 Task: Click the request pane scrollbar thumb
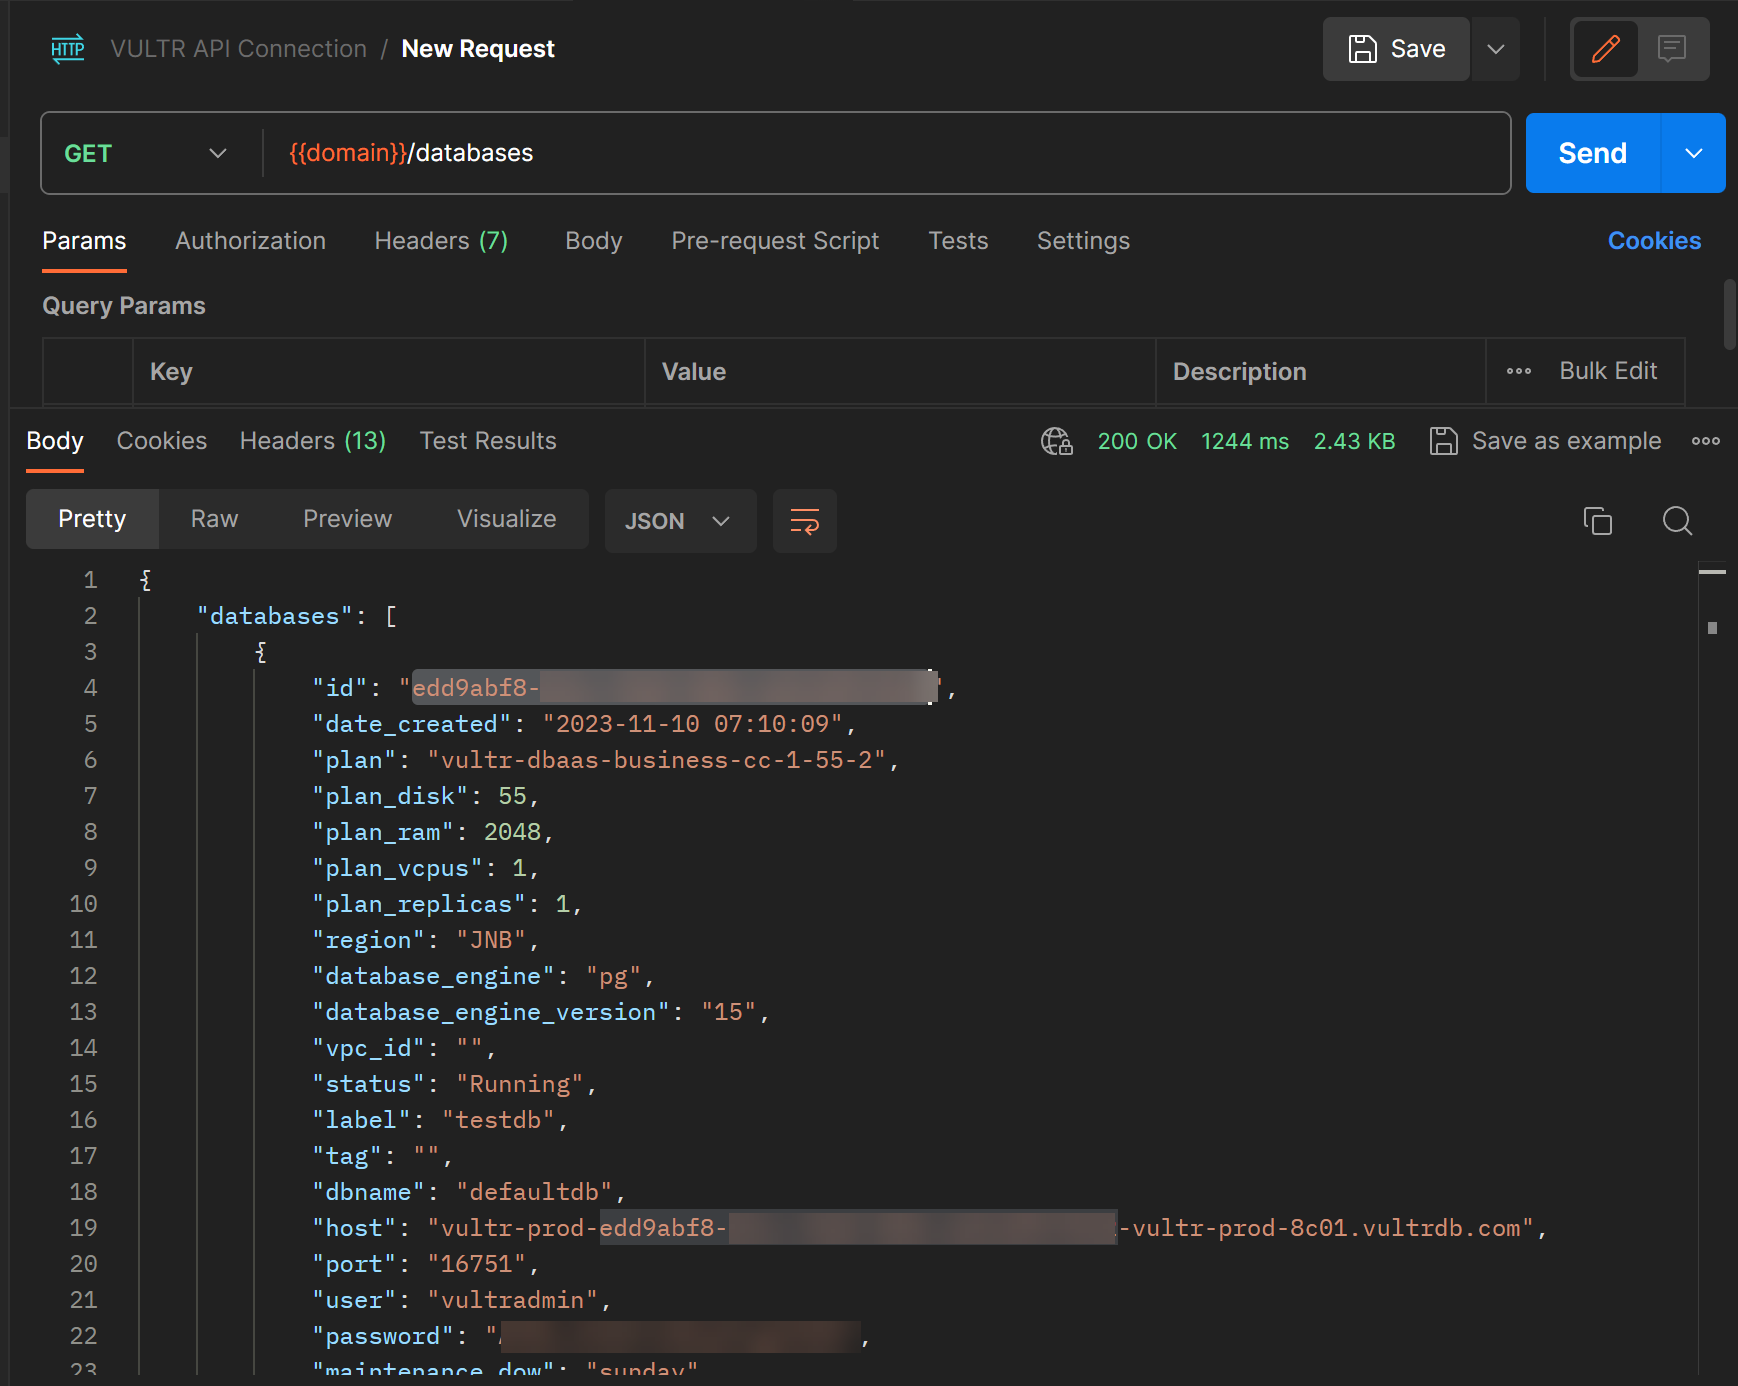pyautogui.click(x=1730, y=314)
